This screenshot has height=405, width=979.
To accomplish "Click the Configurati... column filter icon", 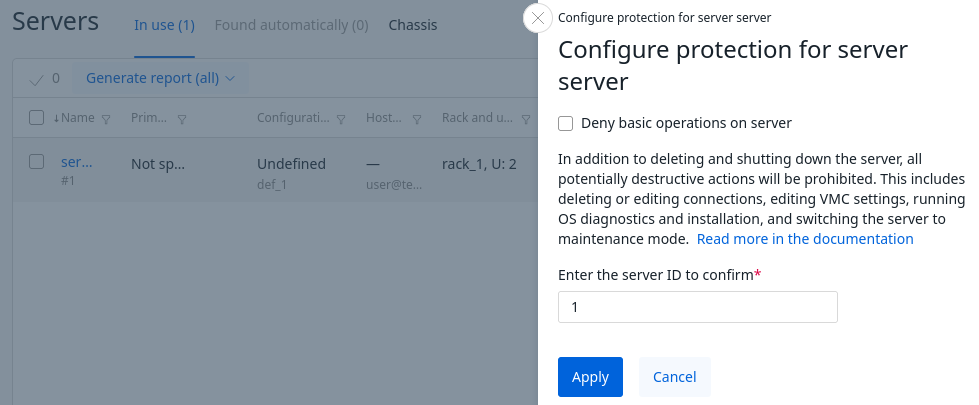I will (341, 119).
